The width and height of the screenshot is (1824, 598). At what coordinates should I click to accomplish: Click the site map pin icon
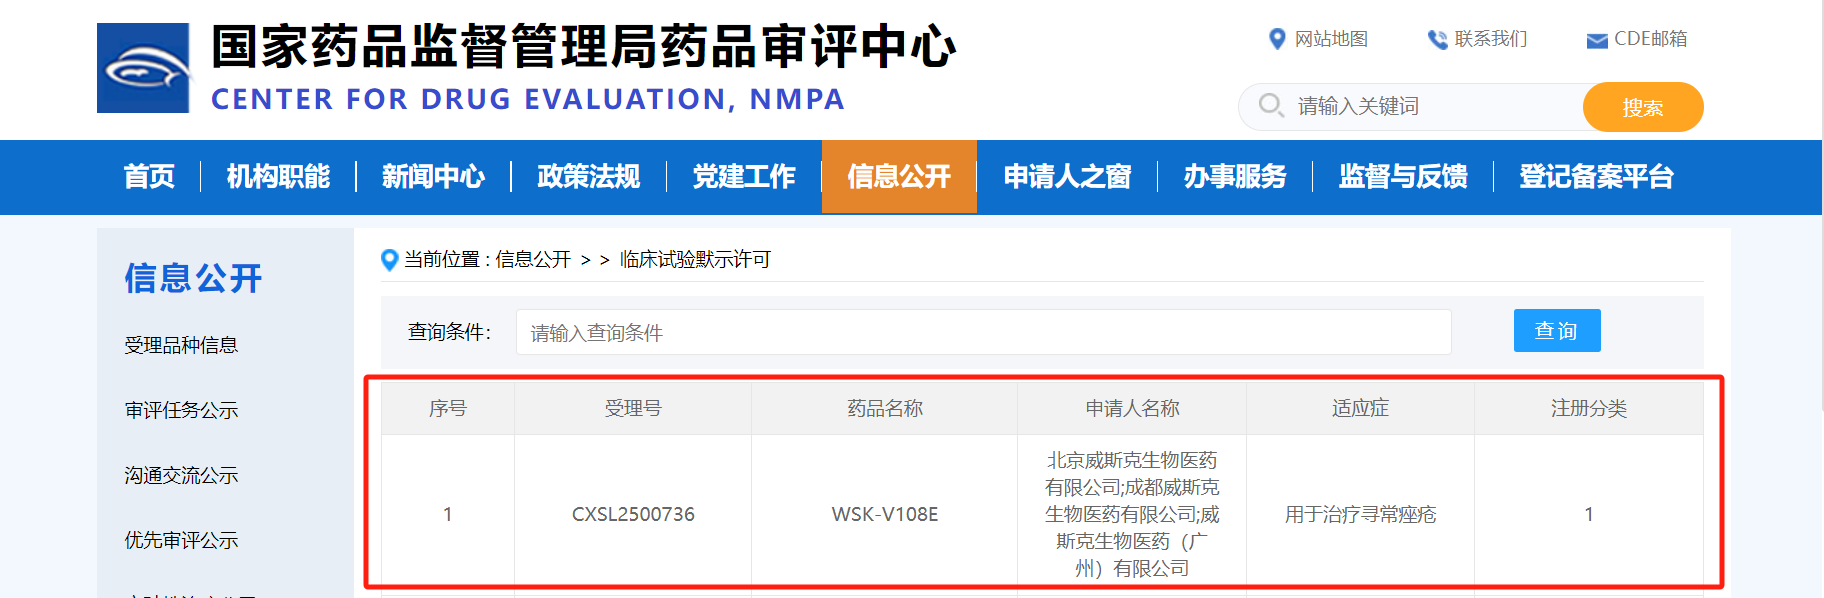click(x=1277, y=39)
